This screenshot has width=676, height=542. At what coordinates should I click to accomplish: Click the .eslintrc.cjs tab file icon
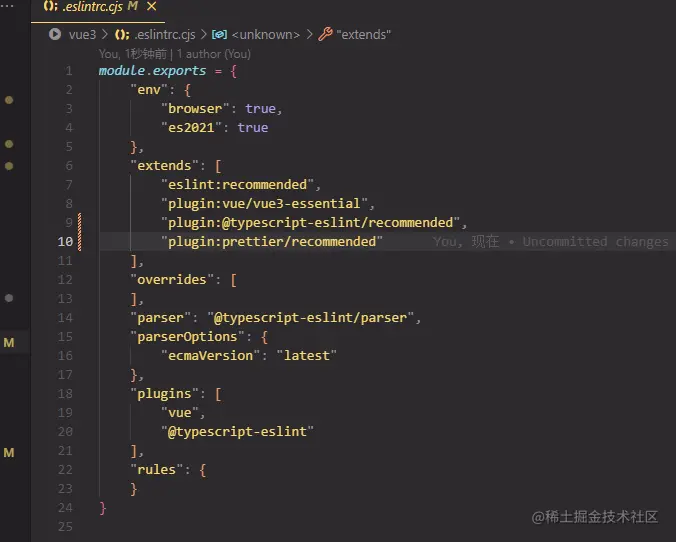pyautogui.click(x=50, y=6)
